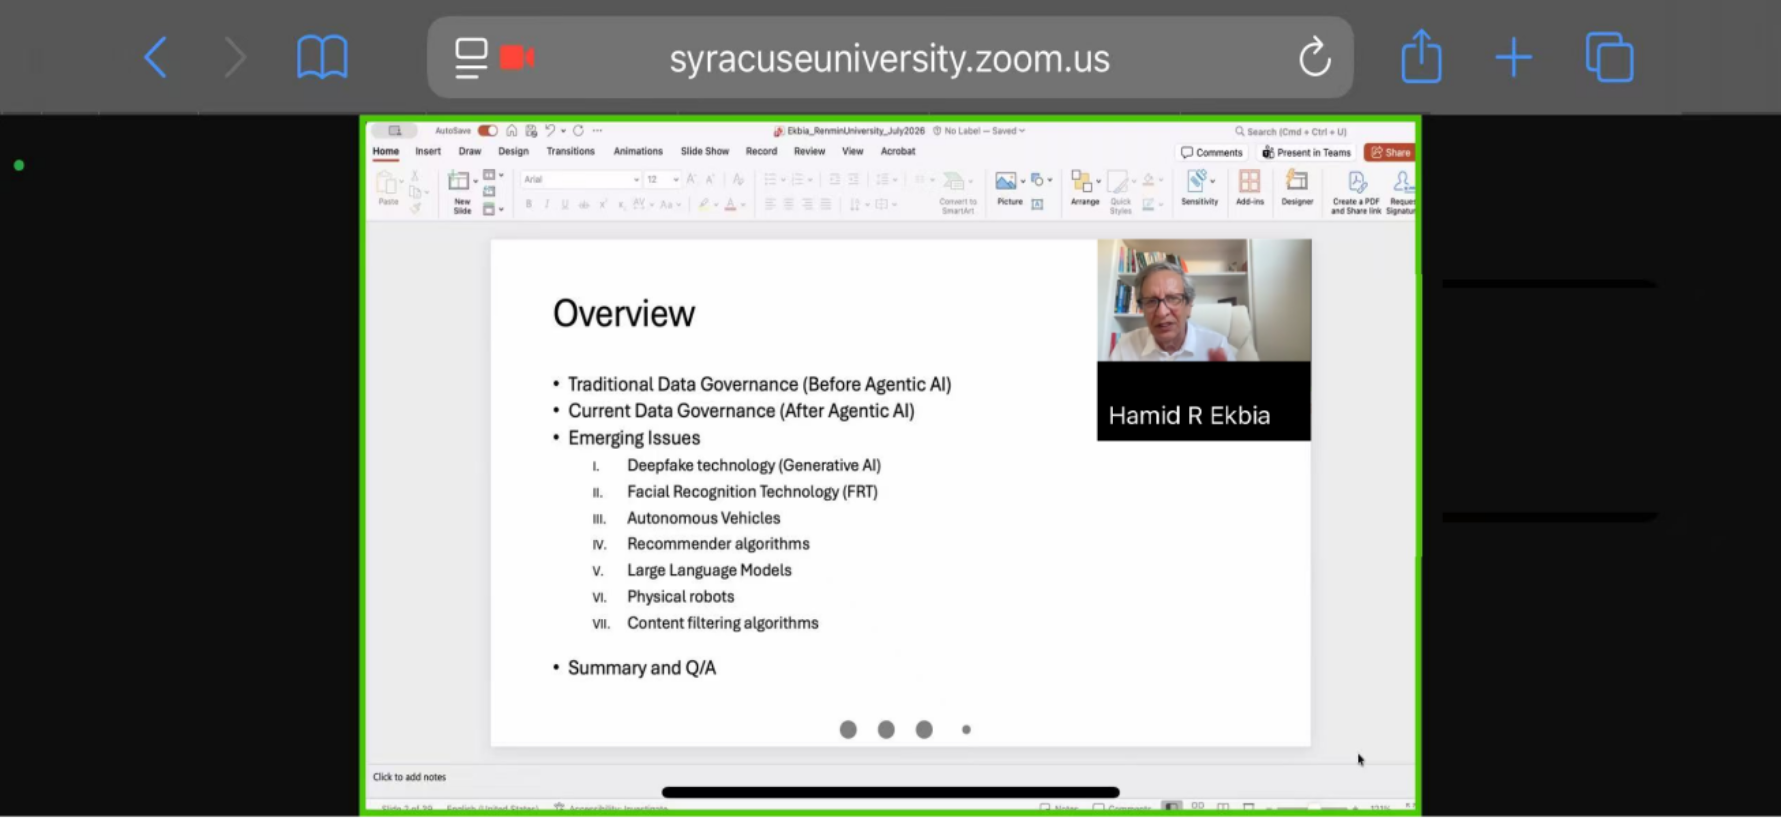Toggle bold formatting in the ribbon
Viewport: 1782px width, 821px height.
[x=529, y=204]
